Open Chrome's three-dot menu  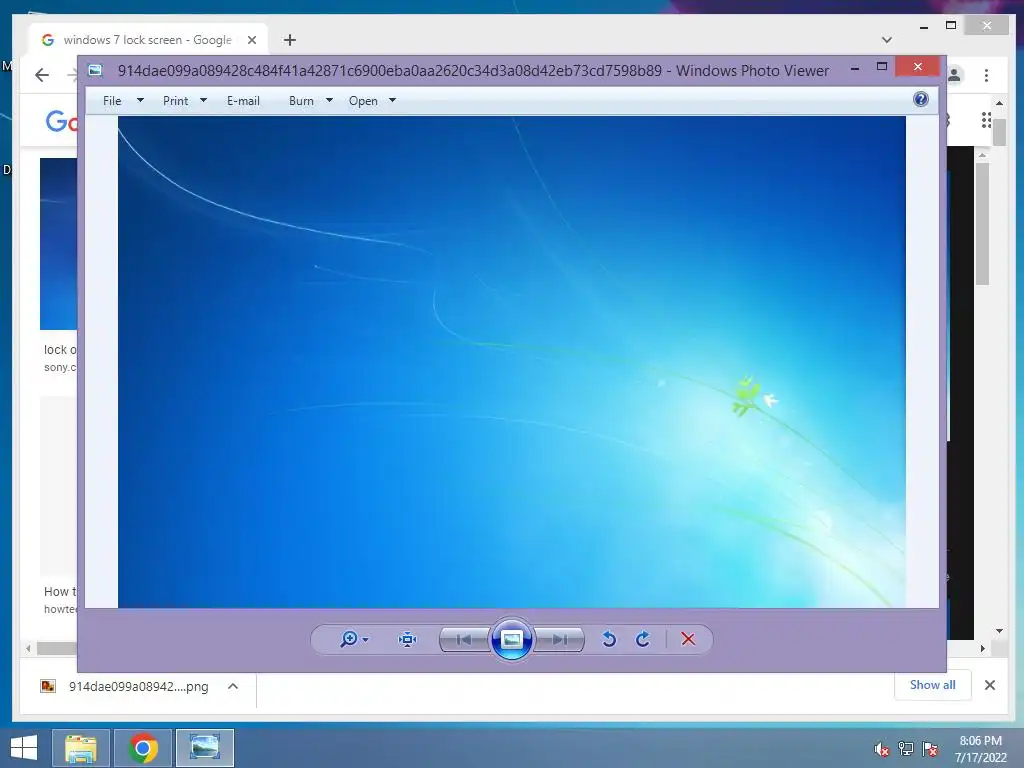pyautogui.click(x=986, y=75)
